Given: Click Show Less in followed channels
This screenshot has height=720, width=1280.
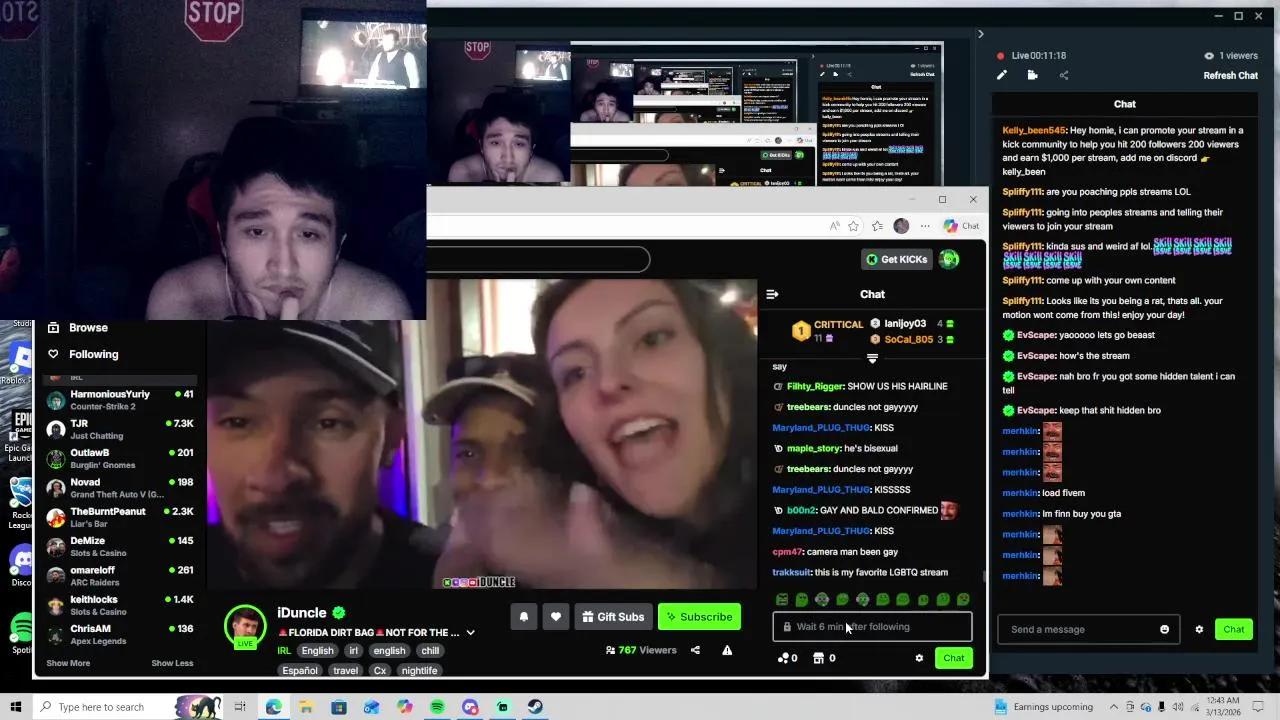Looking at the screenshot, I should coord(172,663).
